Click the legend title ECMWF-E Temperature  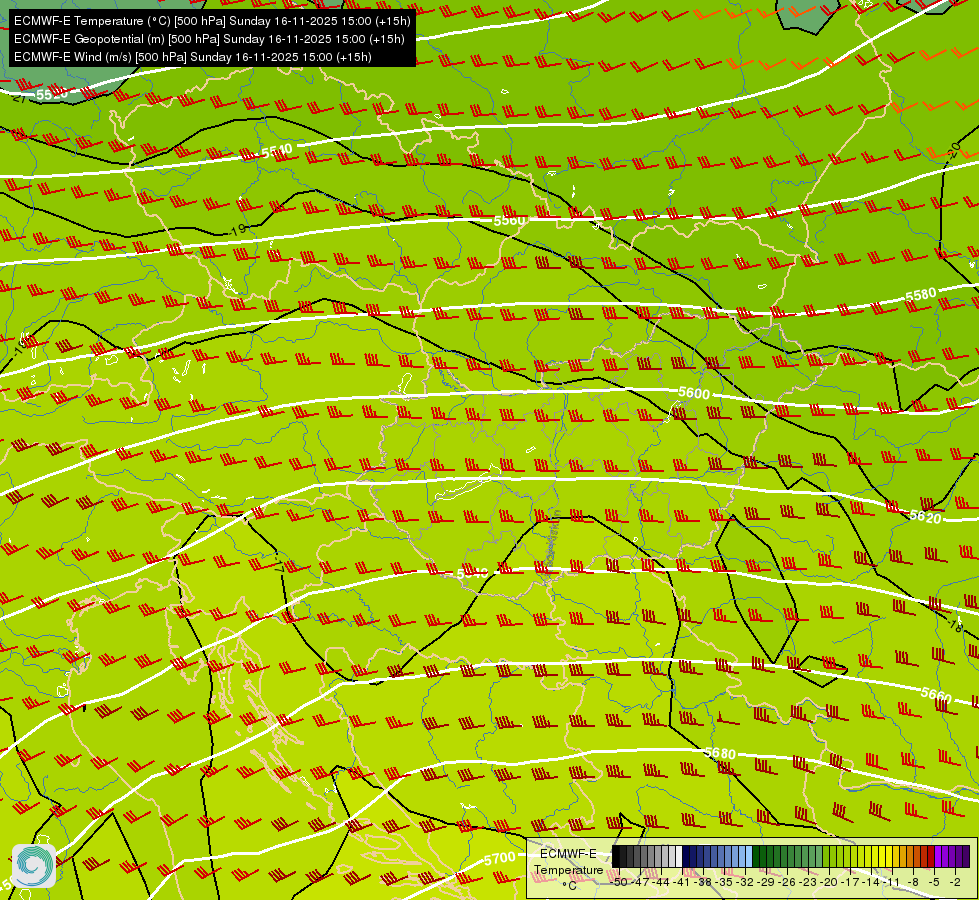point(568,862)
